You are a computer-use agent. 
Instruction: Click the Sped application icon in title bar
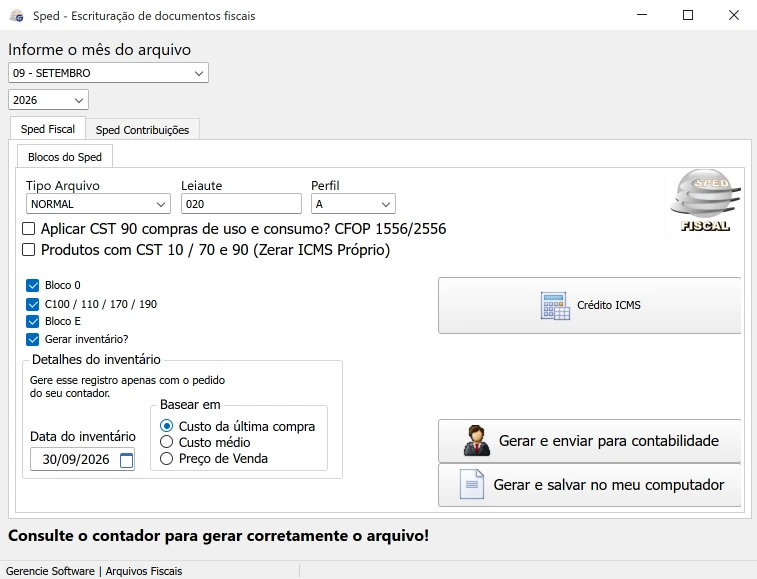pos(17,16)
